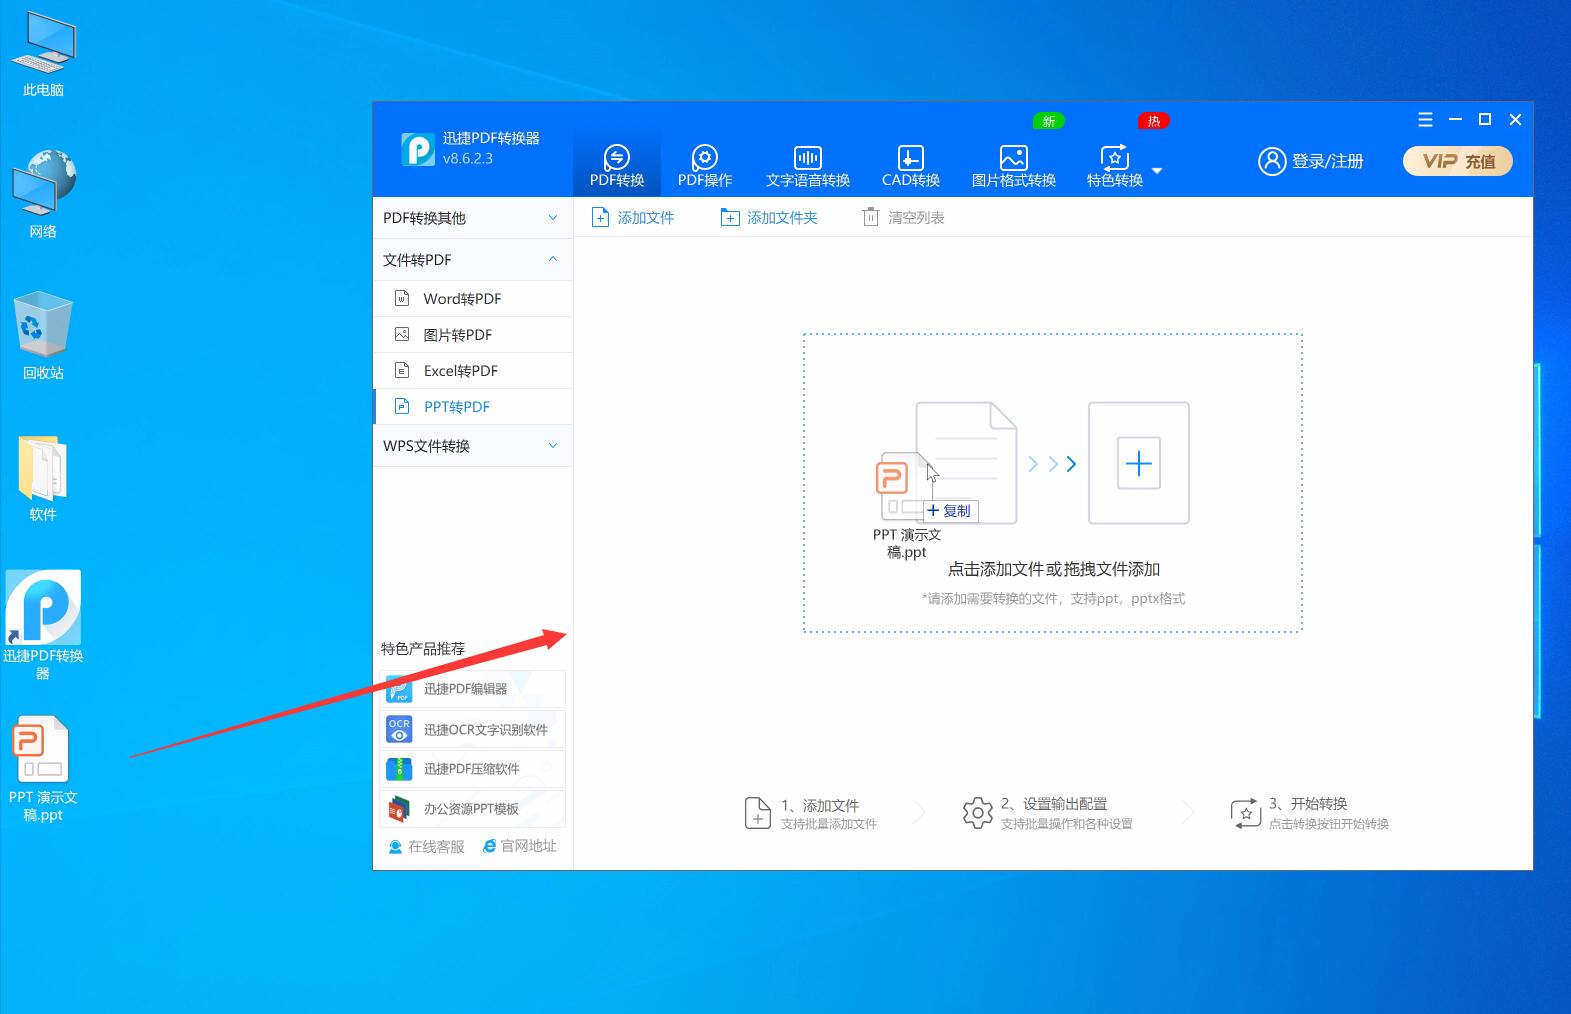1571x1014 pixels.
Task: Open the 图片格式转换 tab
Action: 1014,165
